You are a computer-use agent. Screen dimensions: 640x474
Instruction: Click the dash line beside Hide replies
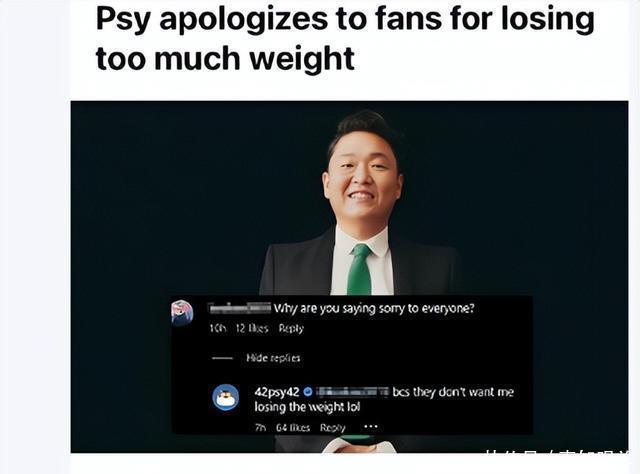pyautogui.click(x=222, y=358)
